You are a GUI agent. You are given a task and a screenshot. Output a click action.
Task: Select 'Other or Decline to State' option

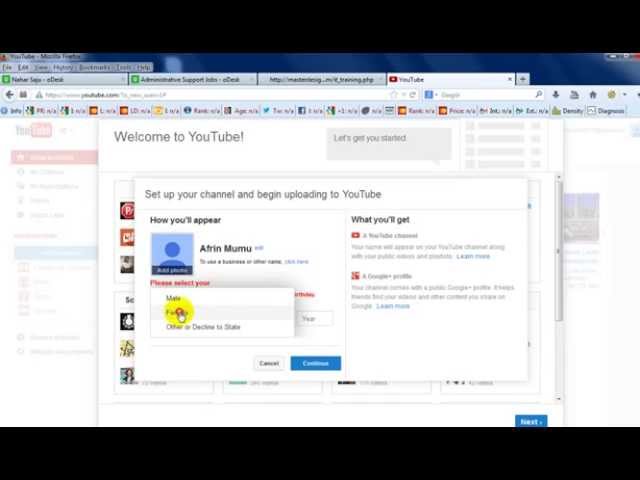pos(222,327)
